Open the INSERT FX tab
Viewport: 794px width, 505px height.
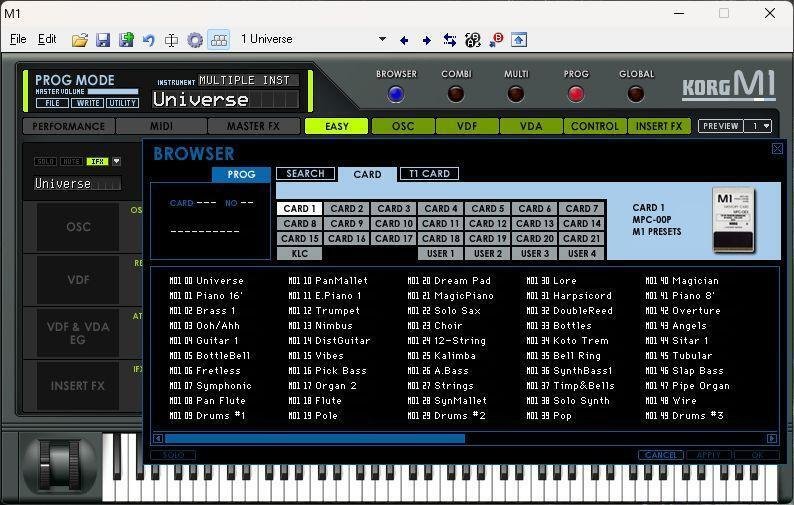tap(659, 126)
